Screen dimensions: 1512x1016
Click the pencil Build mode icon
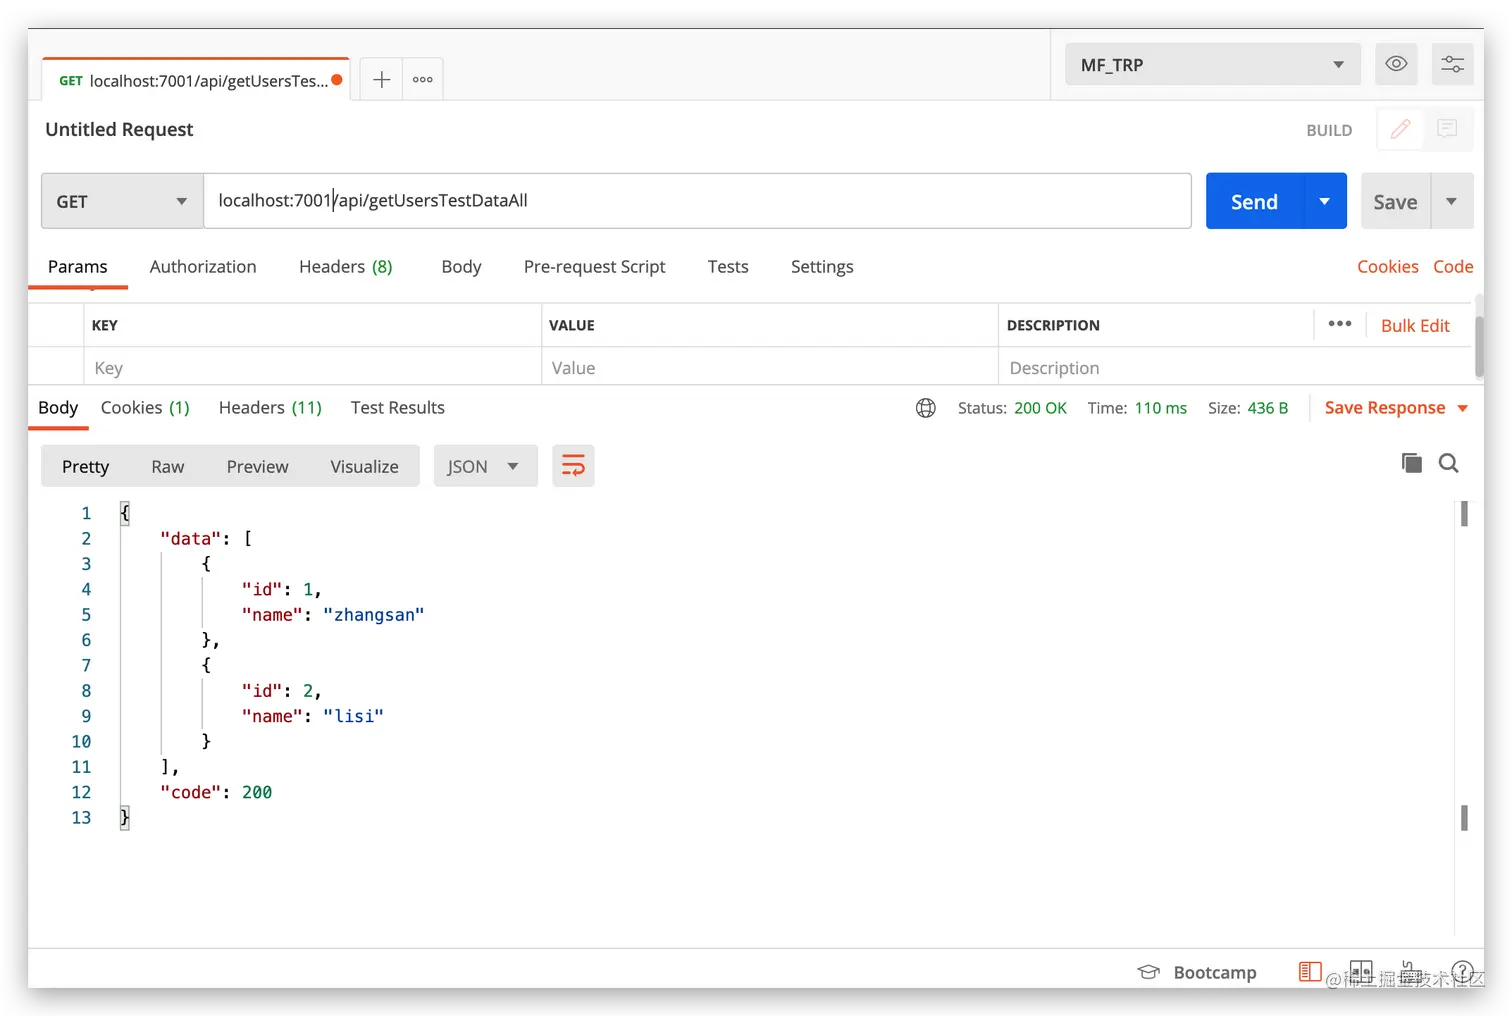1400,129
